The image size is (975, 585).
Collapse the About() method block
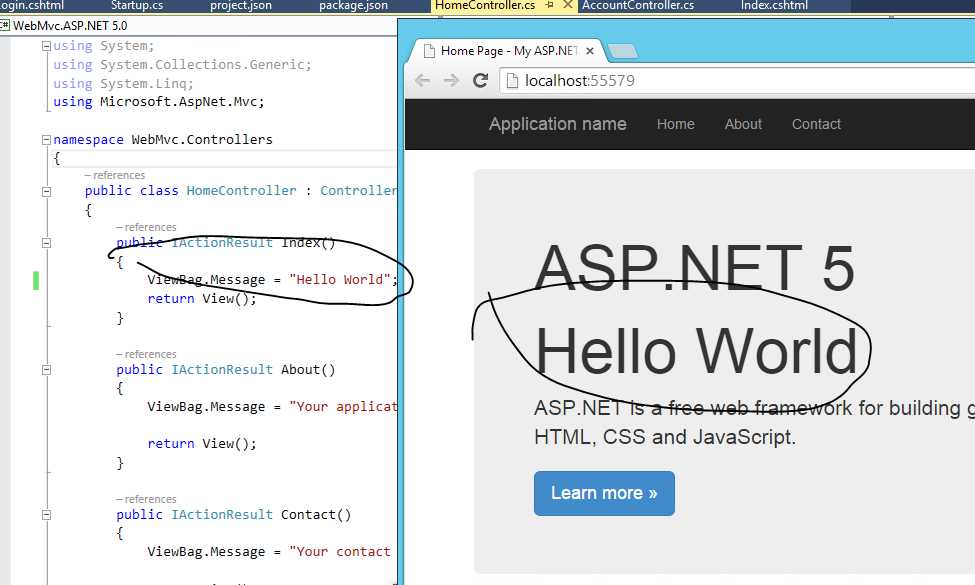pos(46,370)
